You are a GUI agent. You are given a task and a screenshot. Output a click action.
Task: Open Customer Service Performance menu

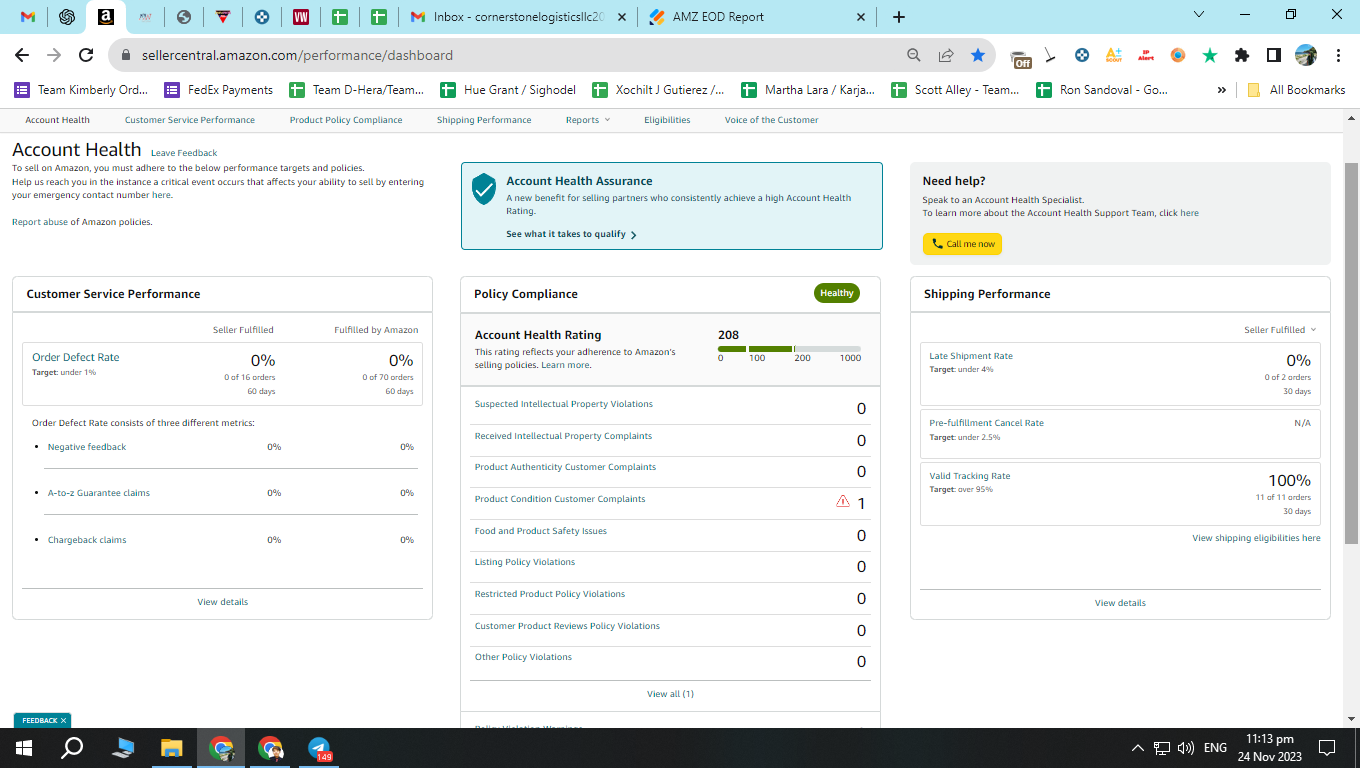[x=190, y=120]
